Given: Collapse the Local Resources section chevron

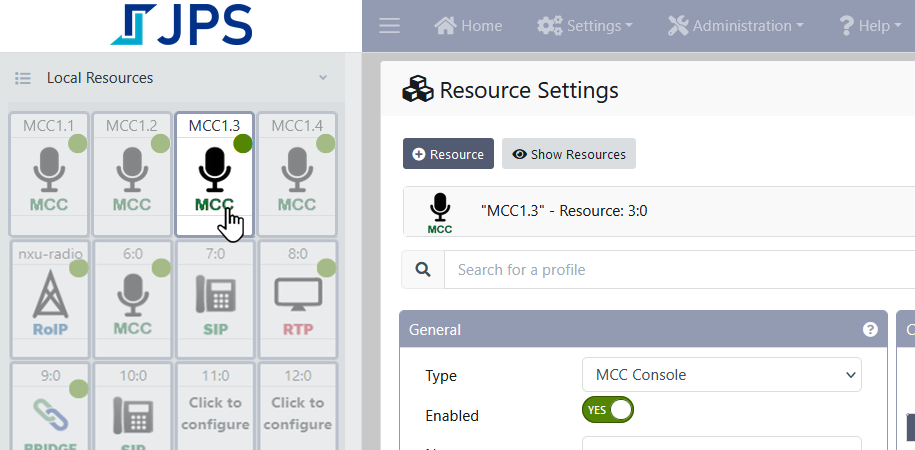Looking at the screenshot, I should coord(322,78).
